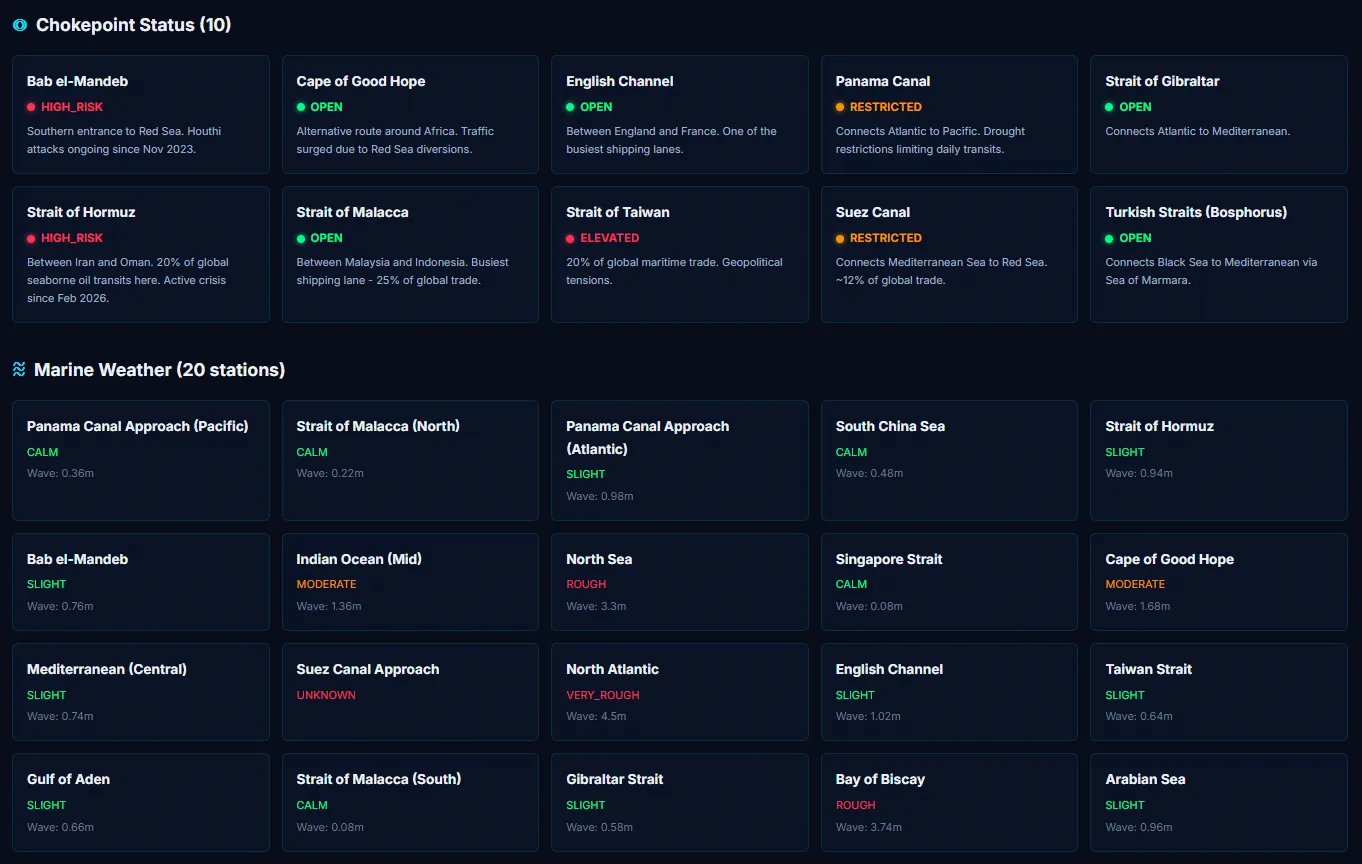The height and width of the screenshot is (864, 1362).
Task: Click the Strait of Gibraltar card title
Action: [x=1162, y=81]
